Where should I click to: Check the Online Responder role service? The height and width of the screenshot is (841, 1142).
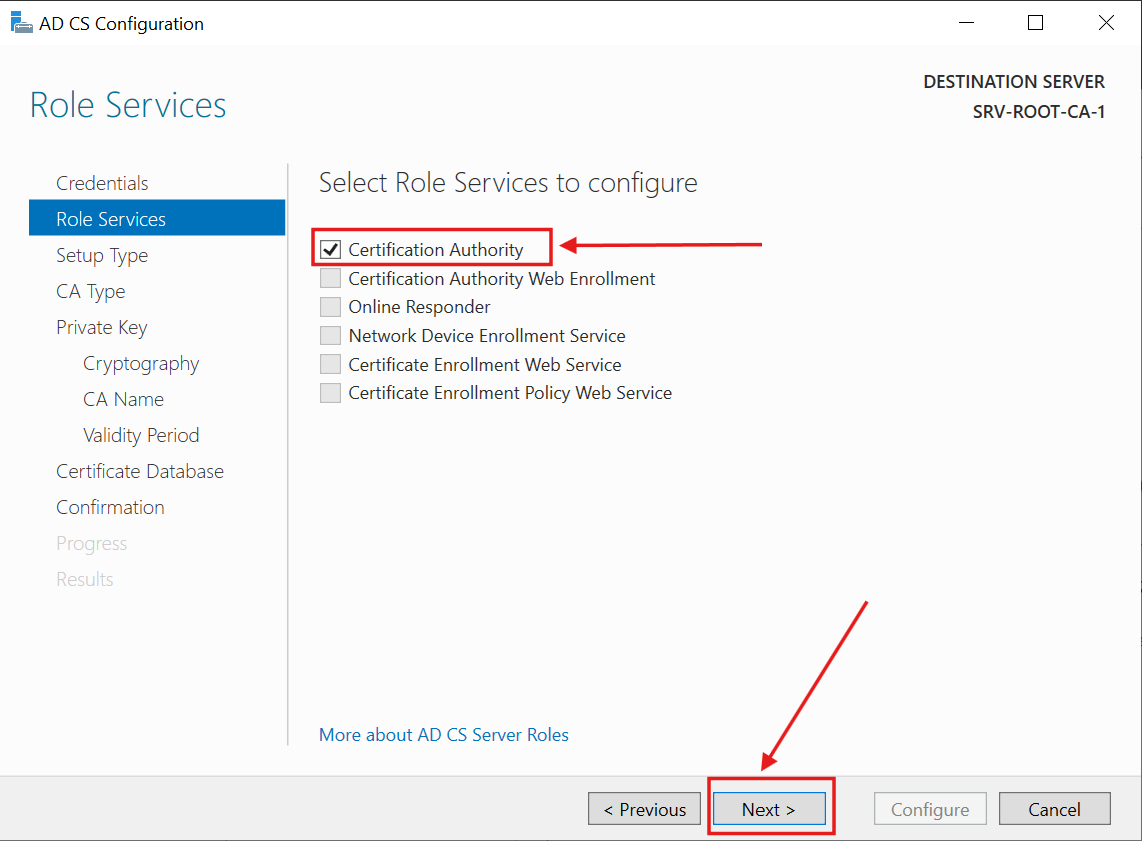330,306
